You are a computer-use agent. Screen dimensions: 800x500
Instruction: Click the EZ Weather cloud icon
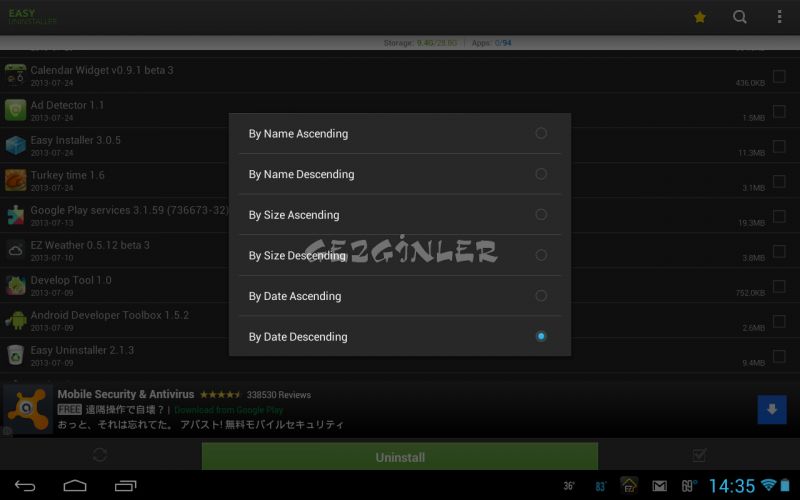click(15, 250)
